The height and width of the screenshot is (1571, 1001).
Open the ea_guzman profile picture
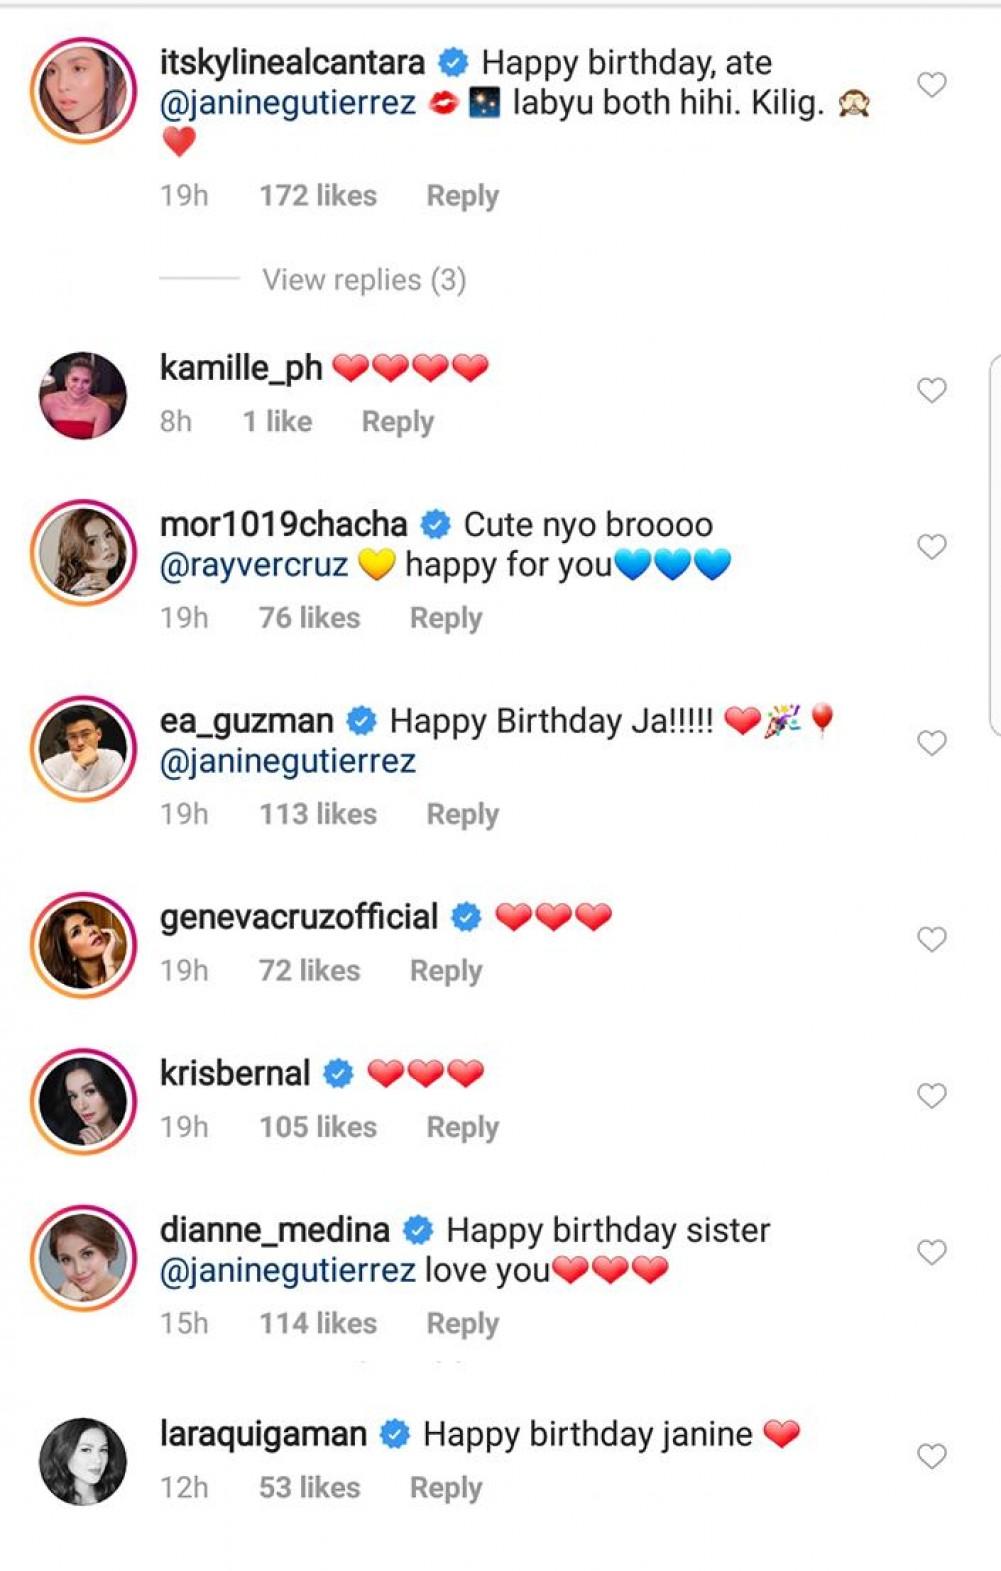[x=83, y=748]
